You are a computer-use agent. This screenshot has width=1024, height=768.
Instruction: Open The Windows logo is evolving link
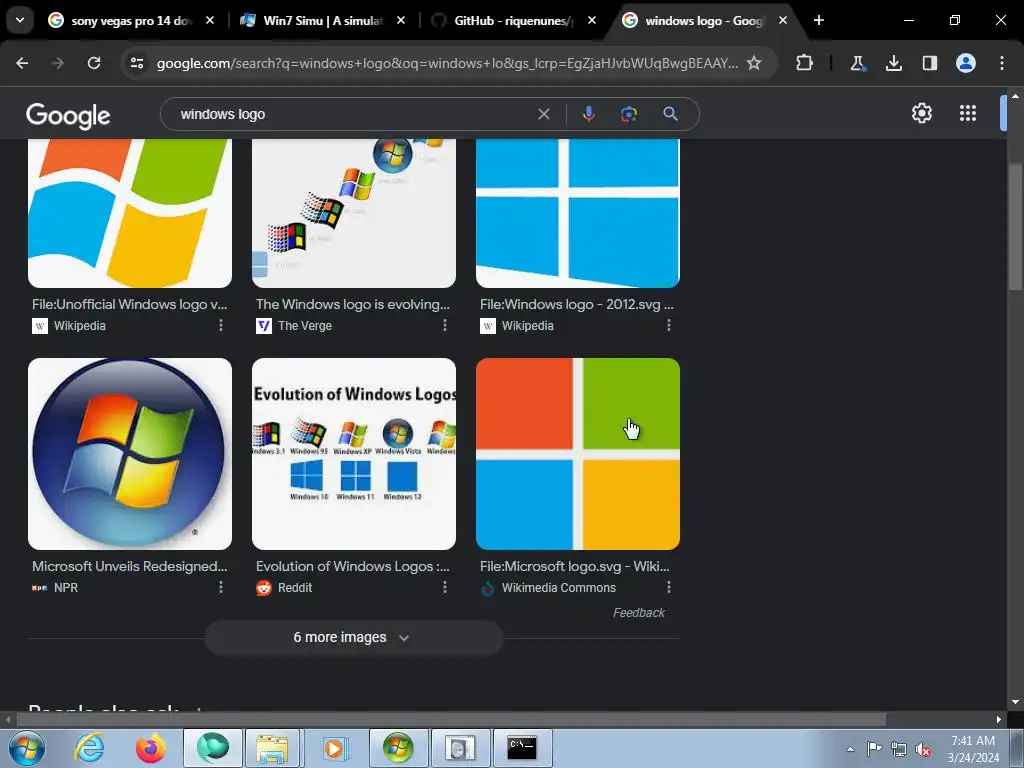tap(353, 304)
